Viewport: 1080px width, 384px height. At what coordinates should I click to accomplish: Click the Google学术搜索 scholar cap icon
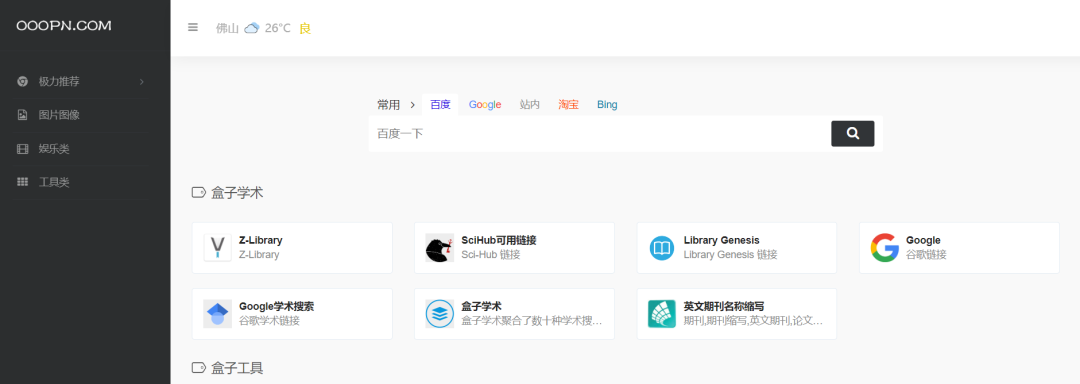click(x=218, y=314)
